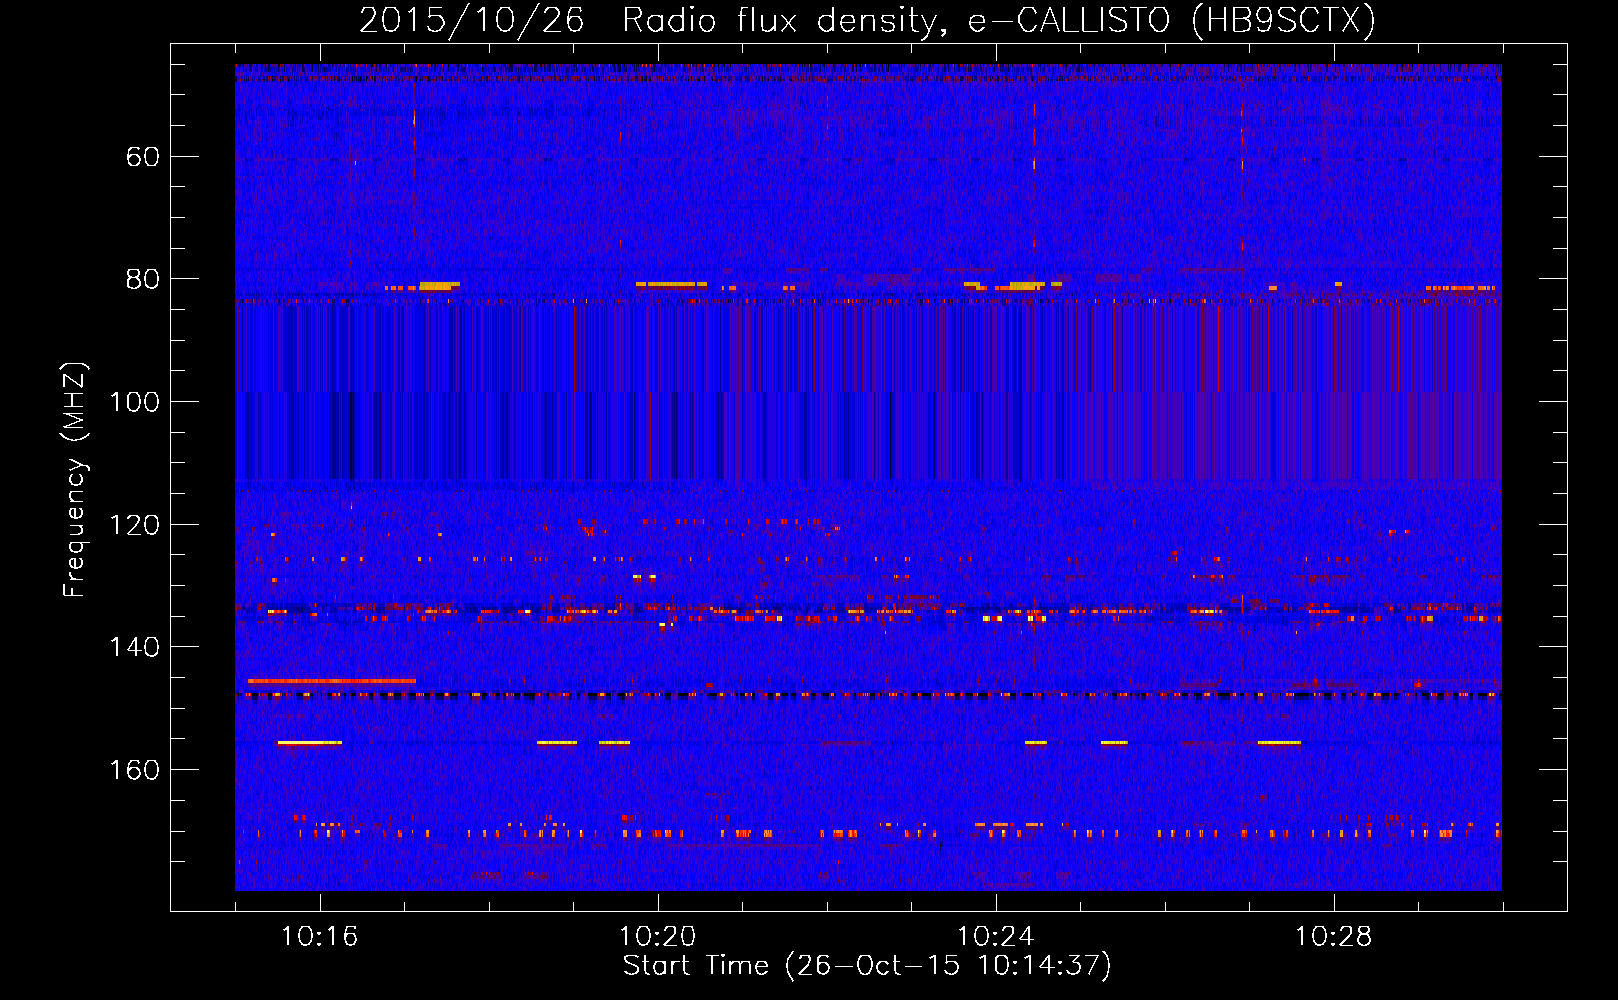Click the 60 frequency tick label
The image size is (1618, 1000).
(x=143, y=157)
